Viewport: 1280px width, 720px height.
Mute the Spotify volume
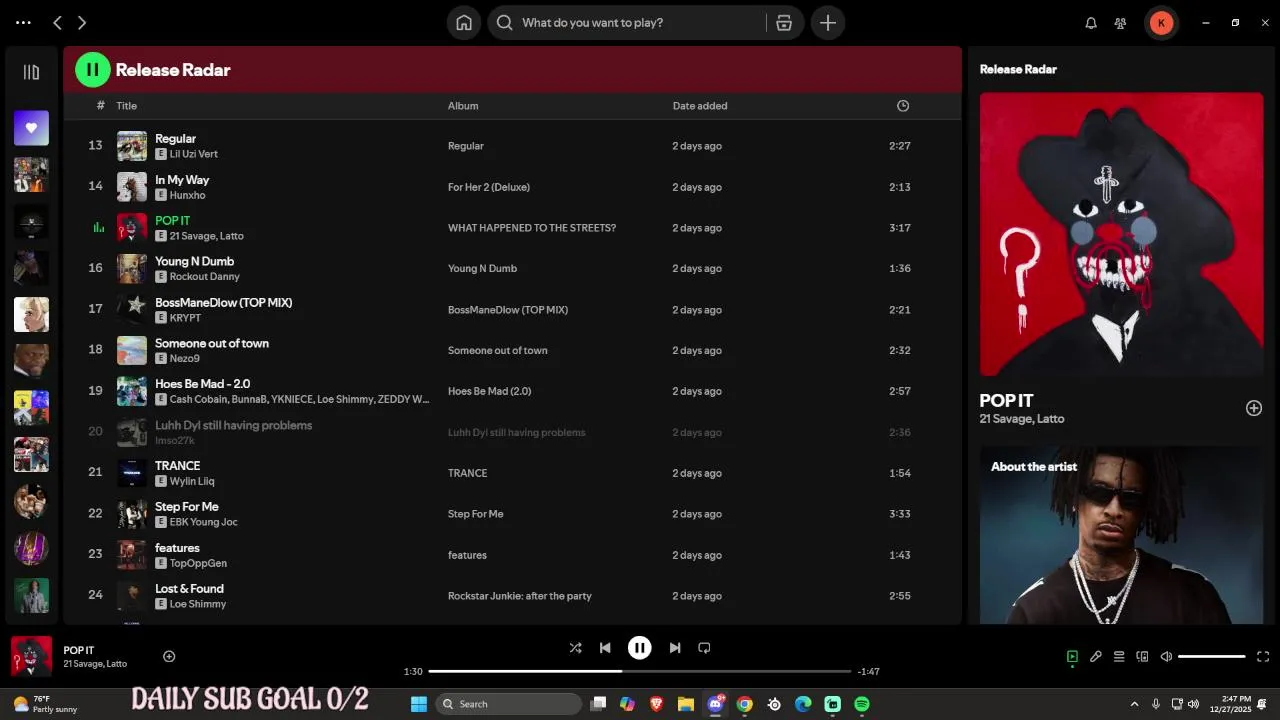point(1166,657)
